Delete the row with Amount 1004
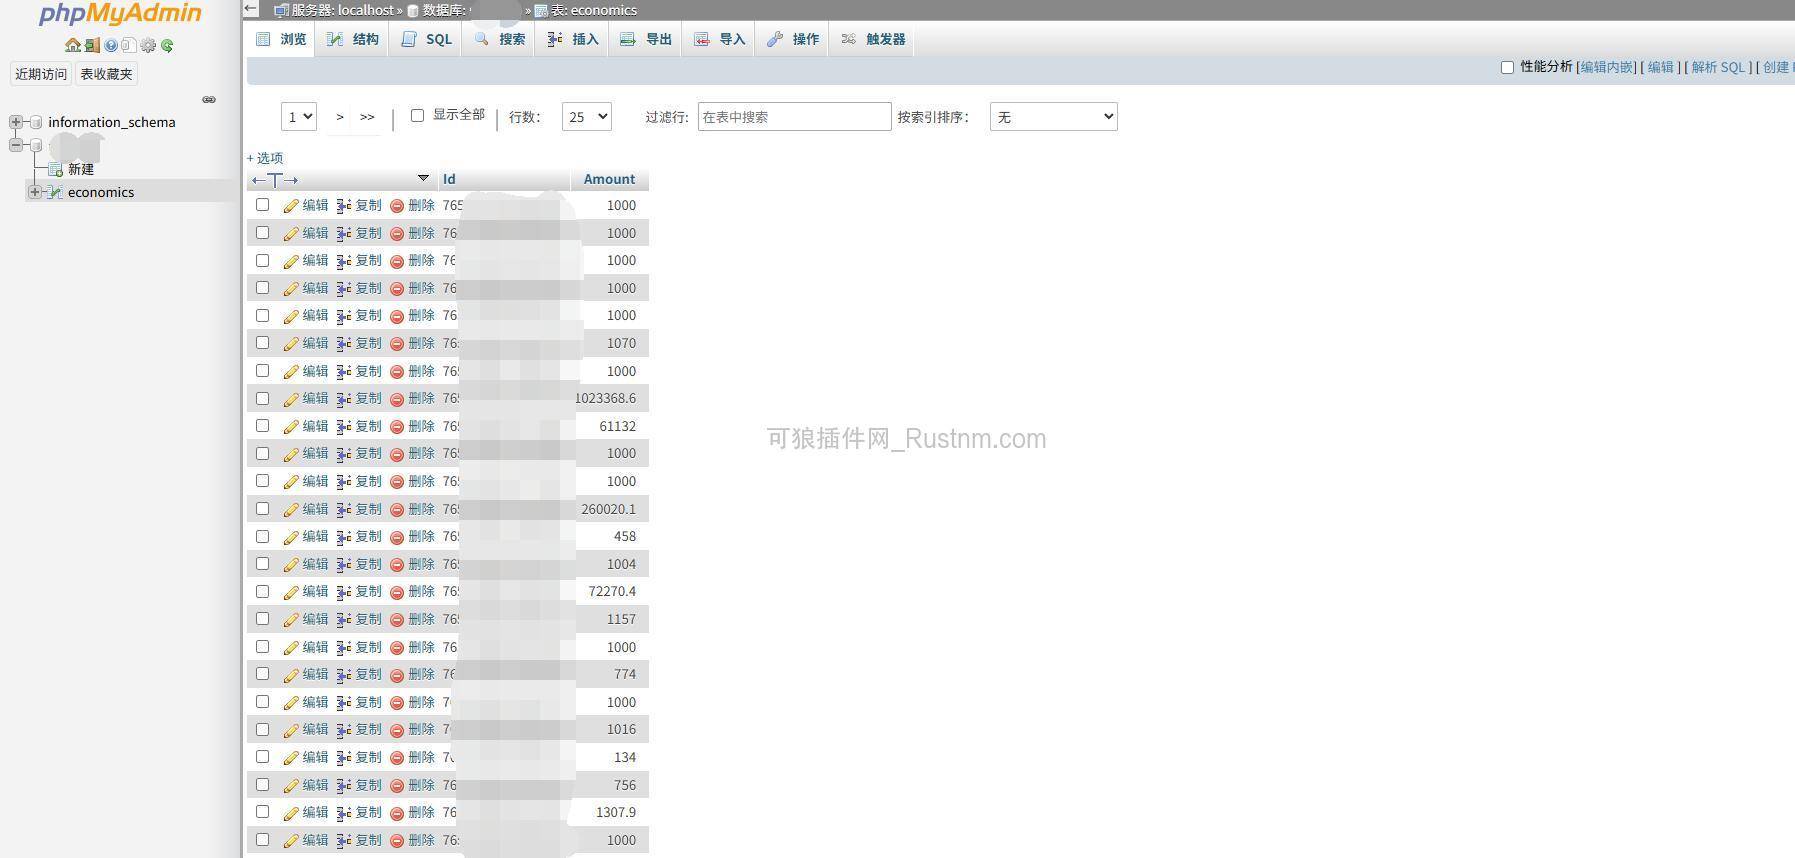1795x858 pixels. pos(412,564)
